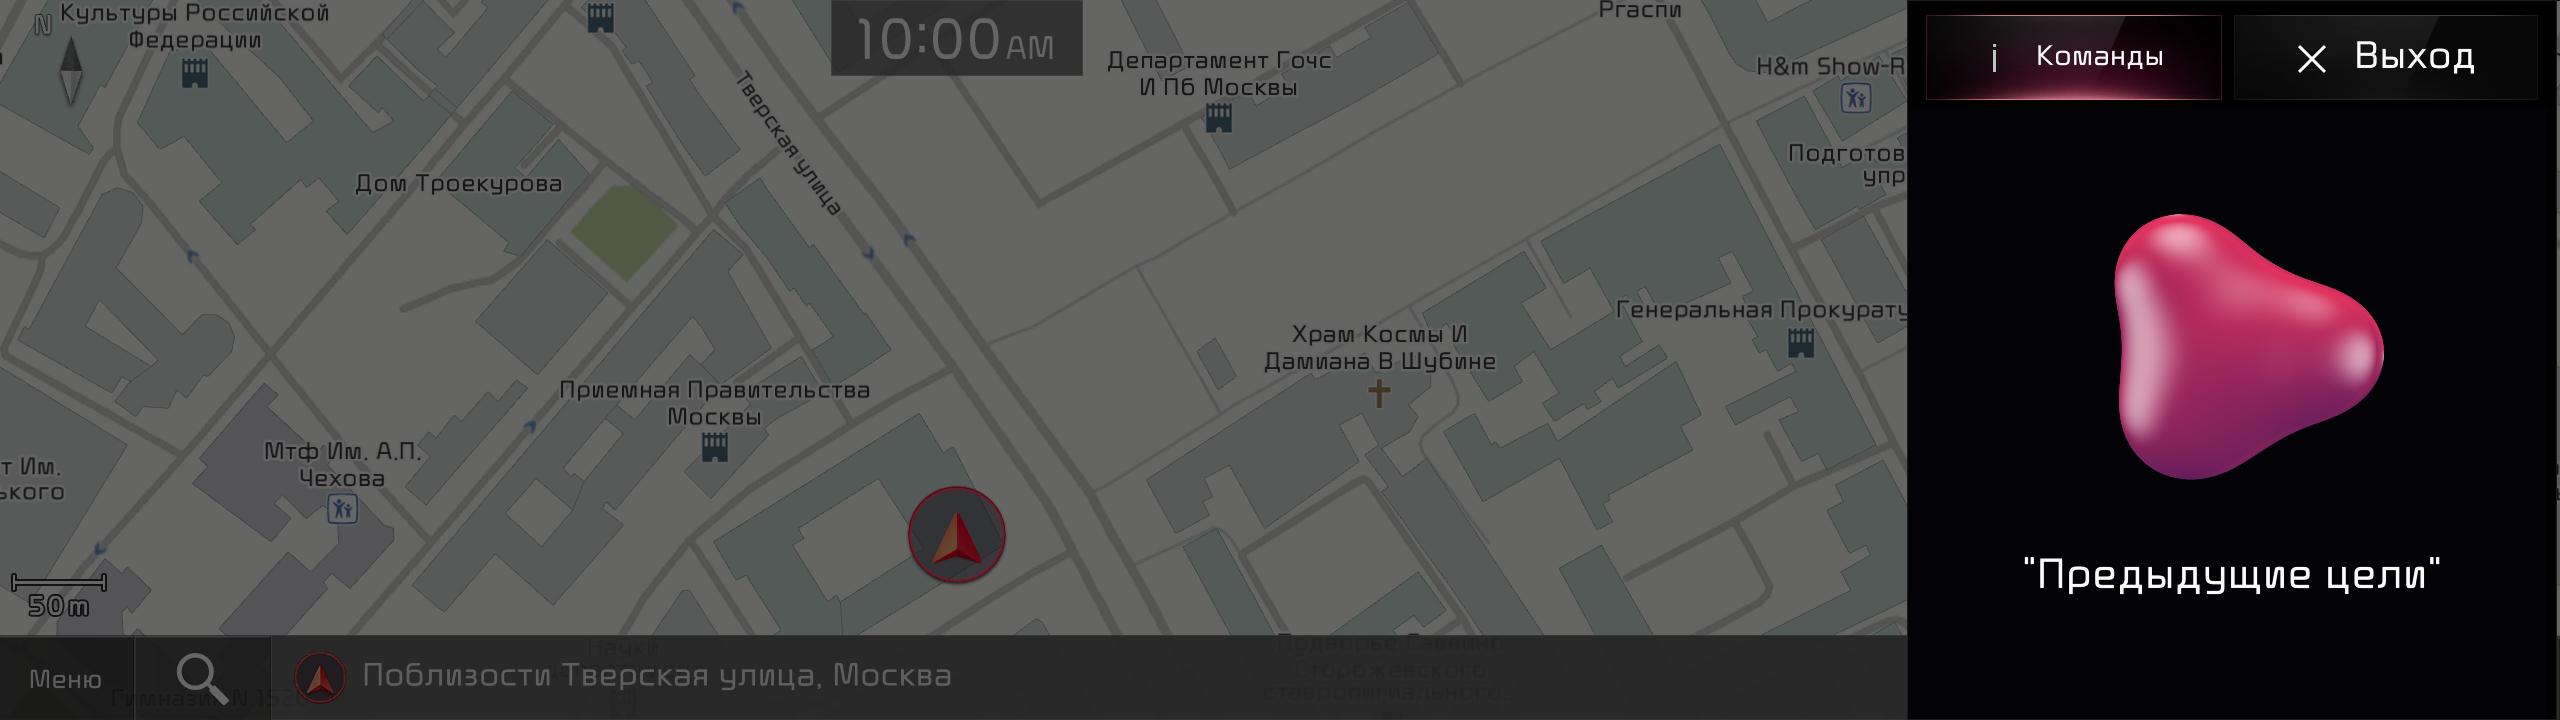Click the north compass indicator
Screen dimensions: 2560x720
tap(70, 70)
